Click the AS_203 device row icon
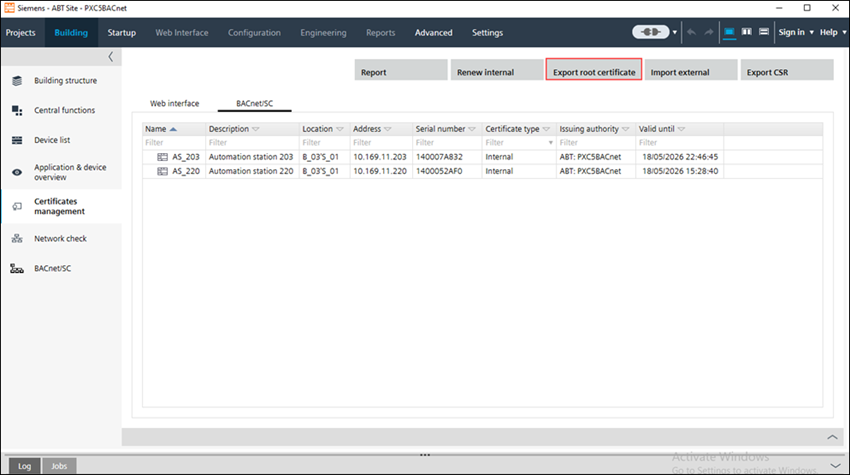The image size is (850, 475). coord(162,157)
